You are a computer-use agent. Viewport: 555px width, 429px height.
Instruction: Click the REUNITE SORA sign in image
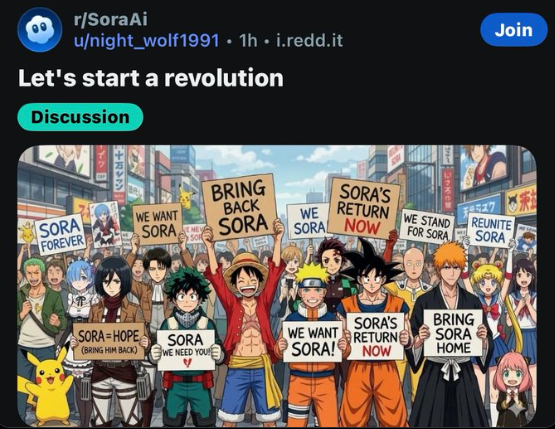[491, 230]
